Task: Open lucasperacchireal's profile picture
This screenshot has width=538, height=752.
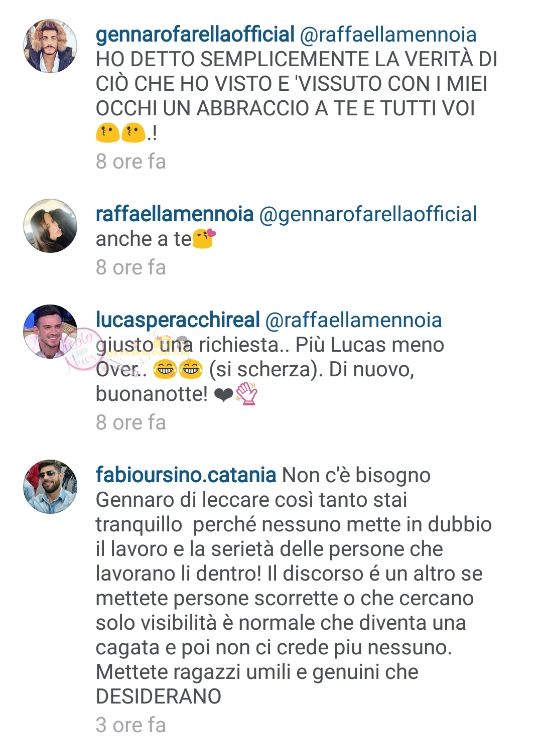Action: 50,331
